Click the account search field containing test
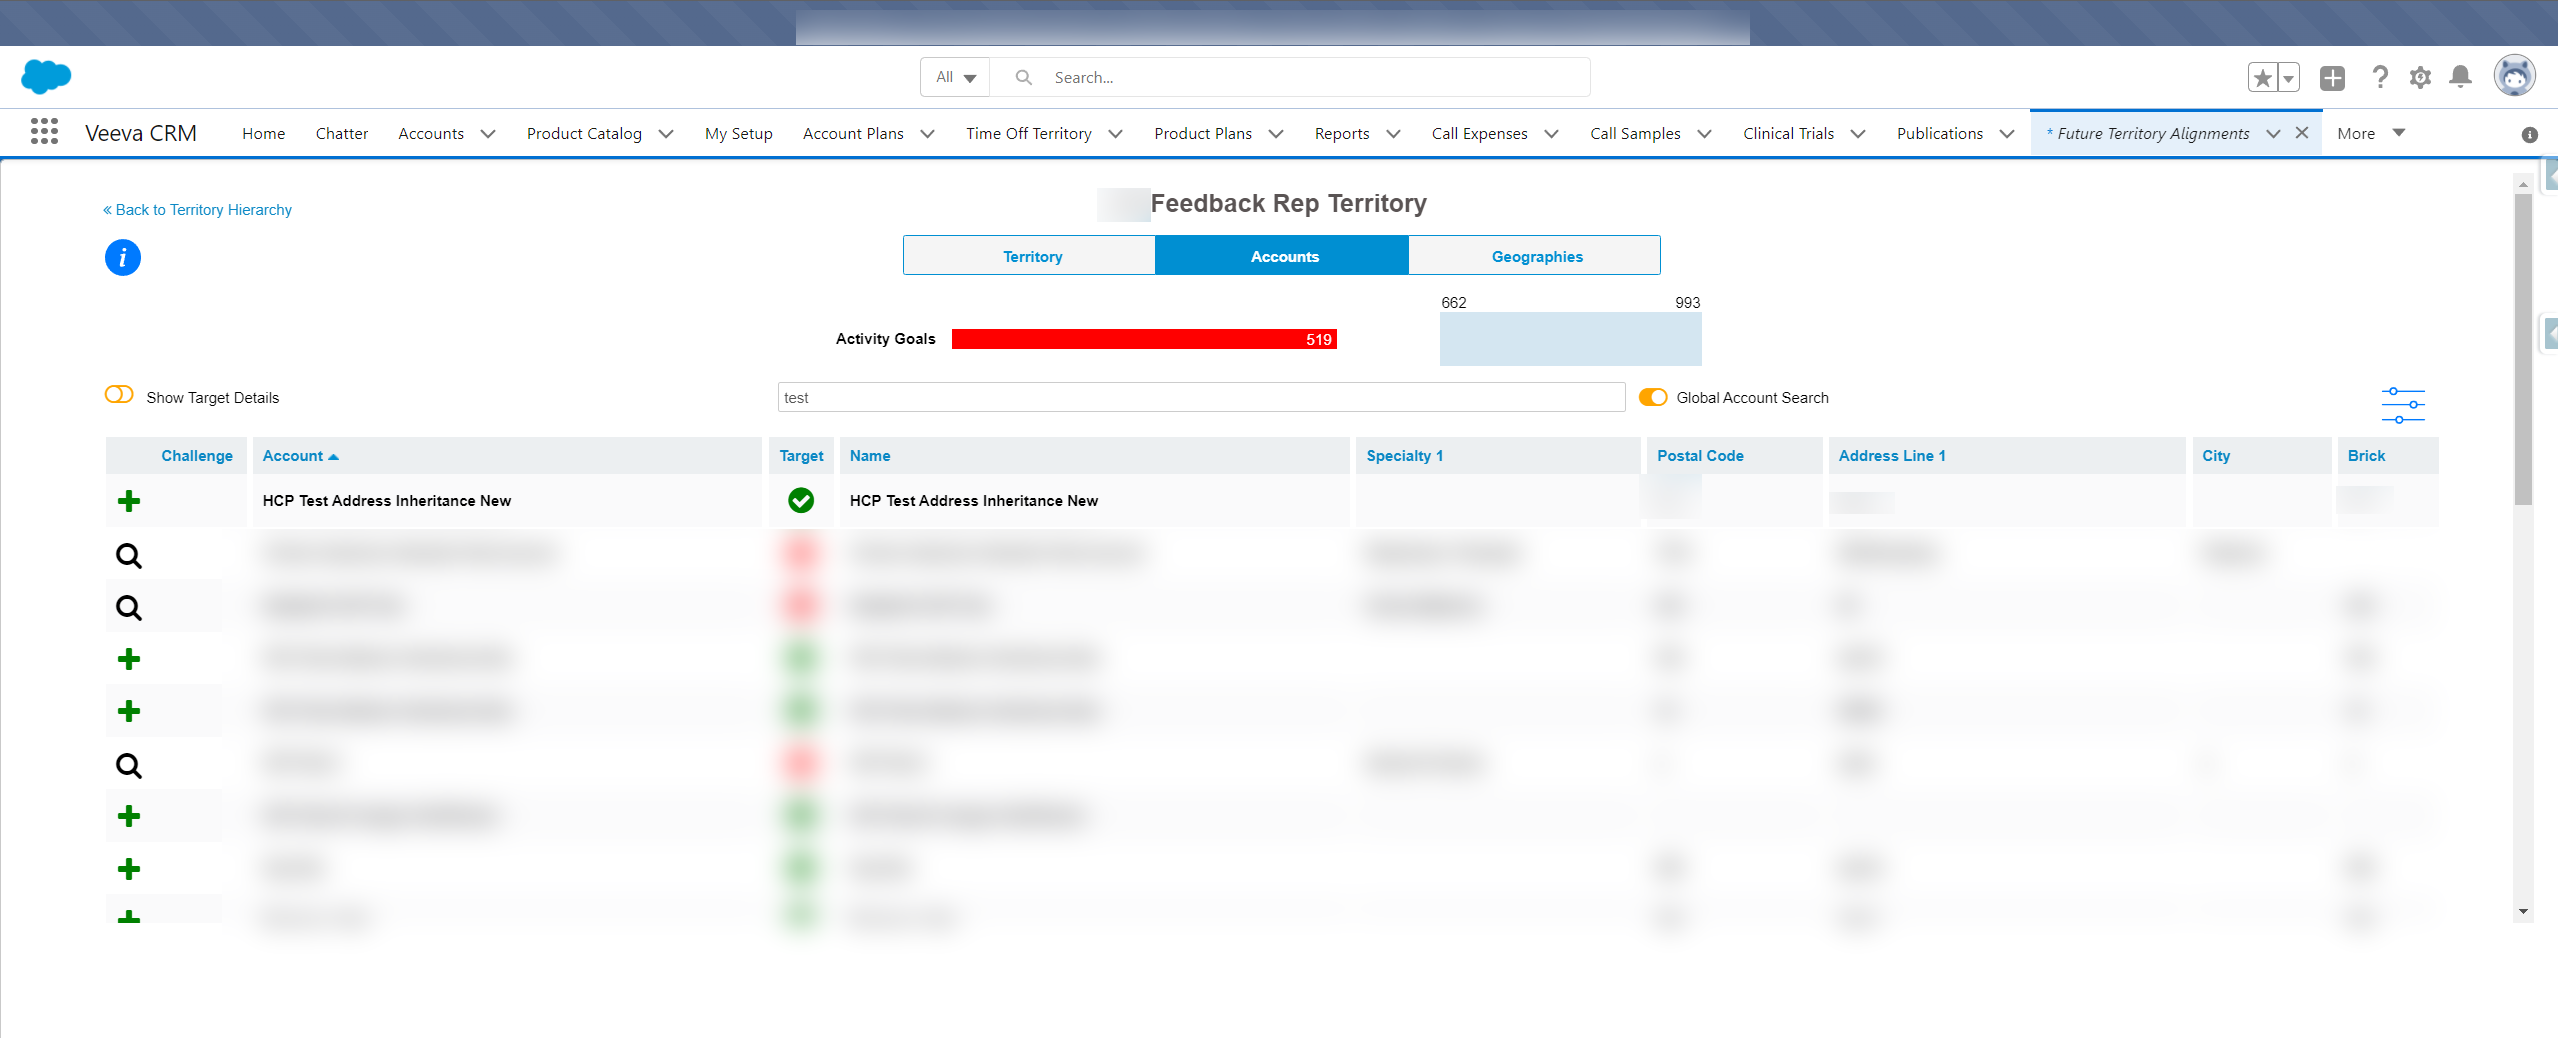This screenshot has height=1038, width=2558. click(1200, 397)
